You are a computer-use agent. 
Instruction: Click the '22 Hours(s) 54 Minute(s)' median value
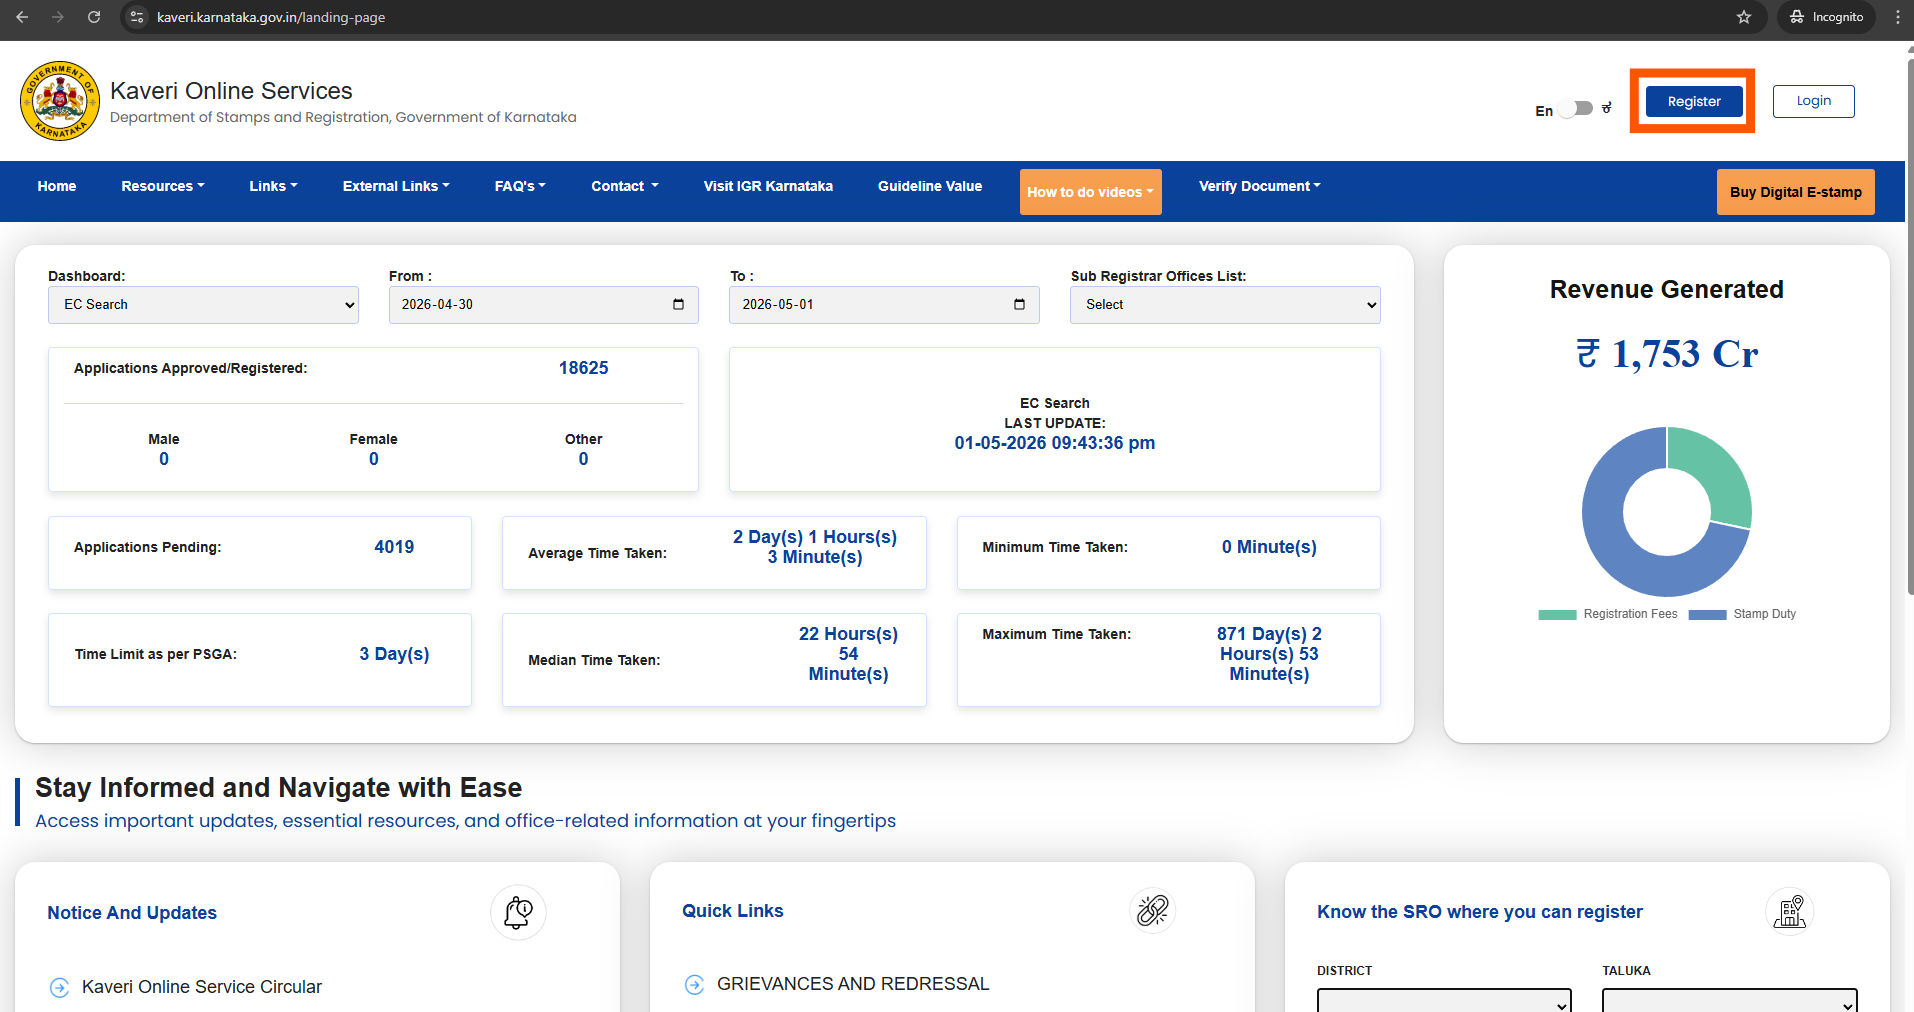point(848,654)
